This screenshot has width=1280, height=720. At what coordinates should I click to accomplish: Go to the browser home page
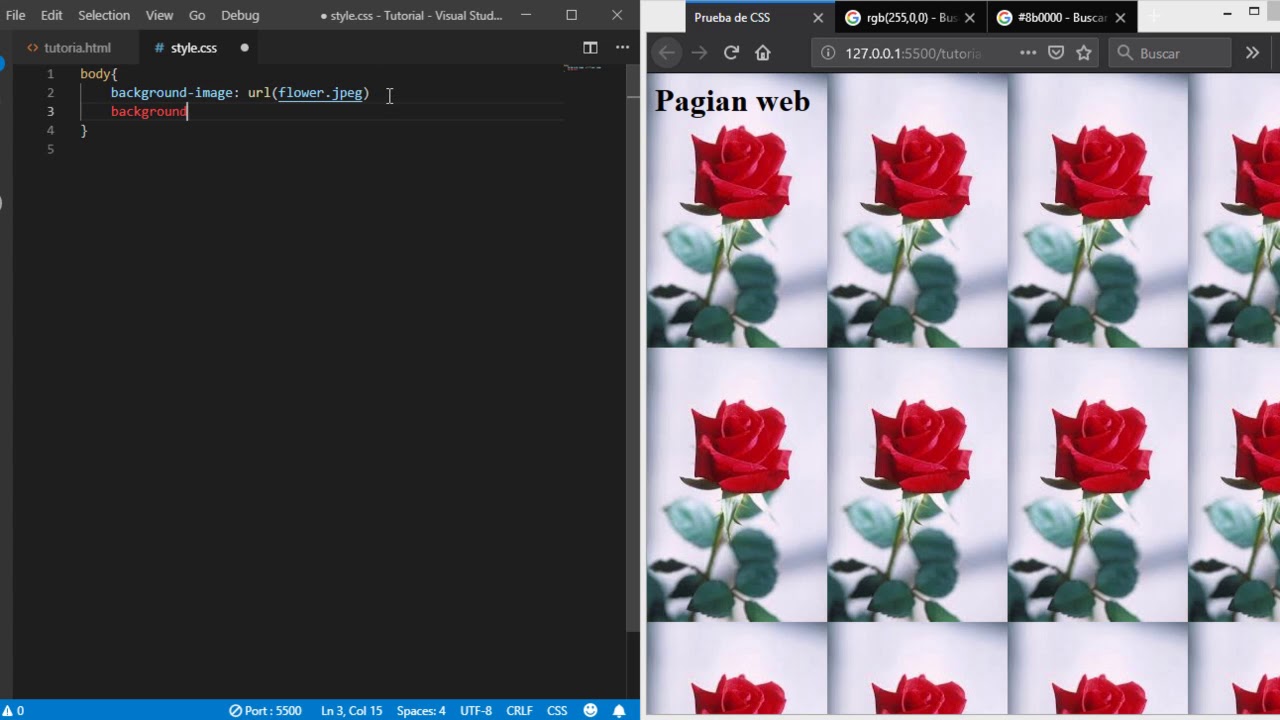[x=763, y=53]
